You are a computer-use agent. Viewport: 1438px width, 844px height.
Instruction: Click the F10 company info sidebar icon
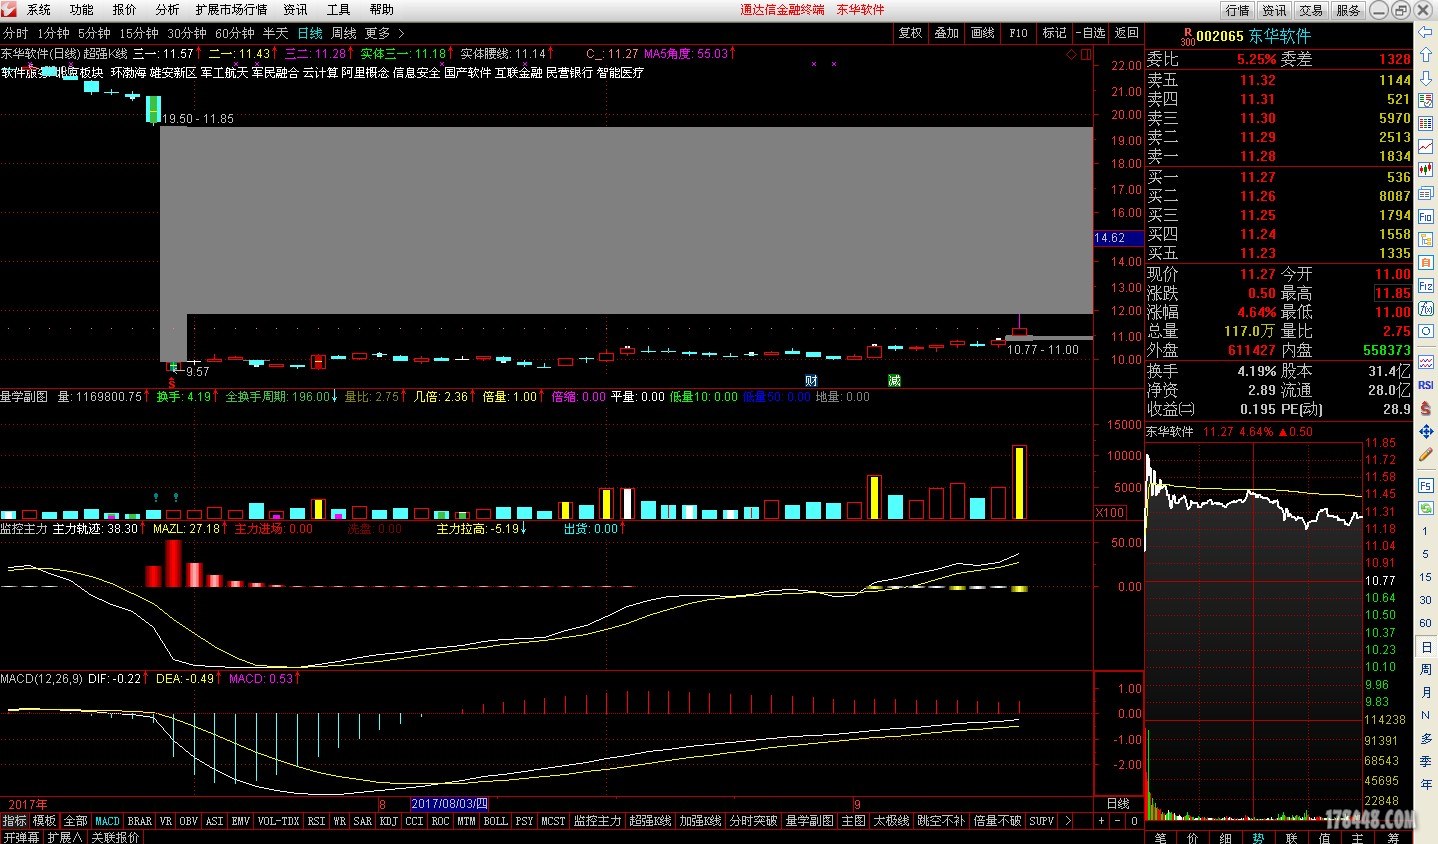(x=1426, y=216)
